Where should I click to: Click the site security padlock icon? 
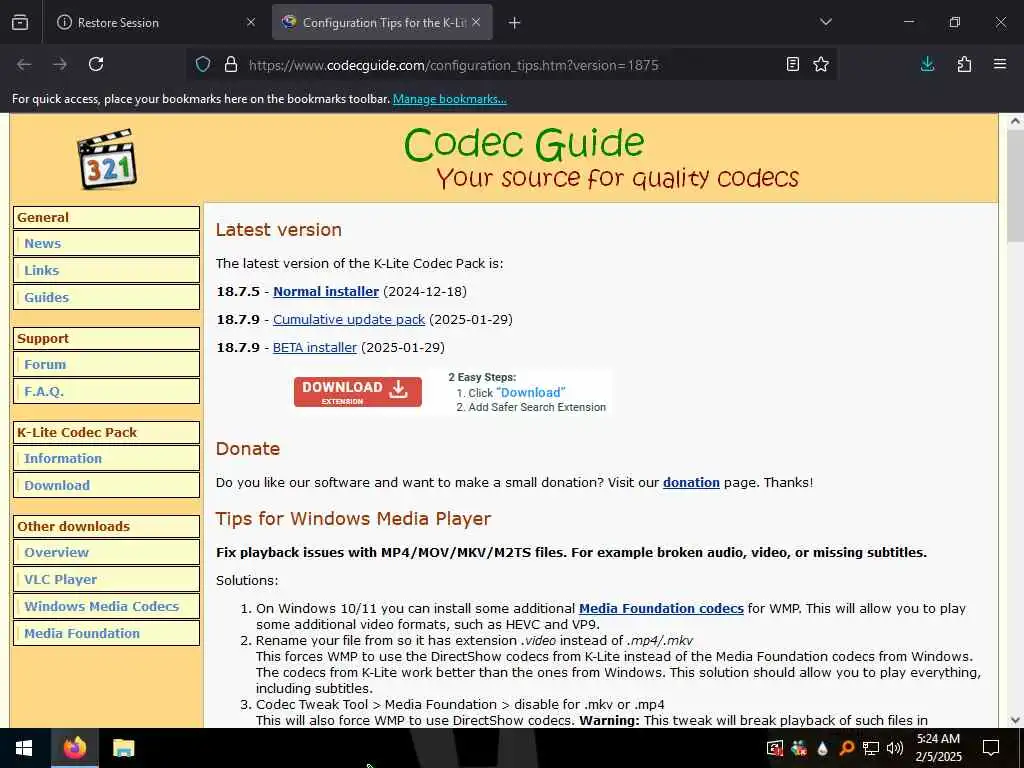231,65
